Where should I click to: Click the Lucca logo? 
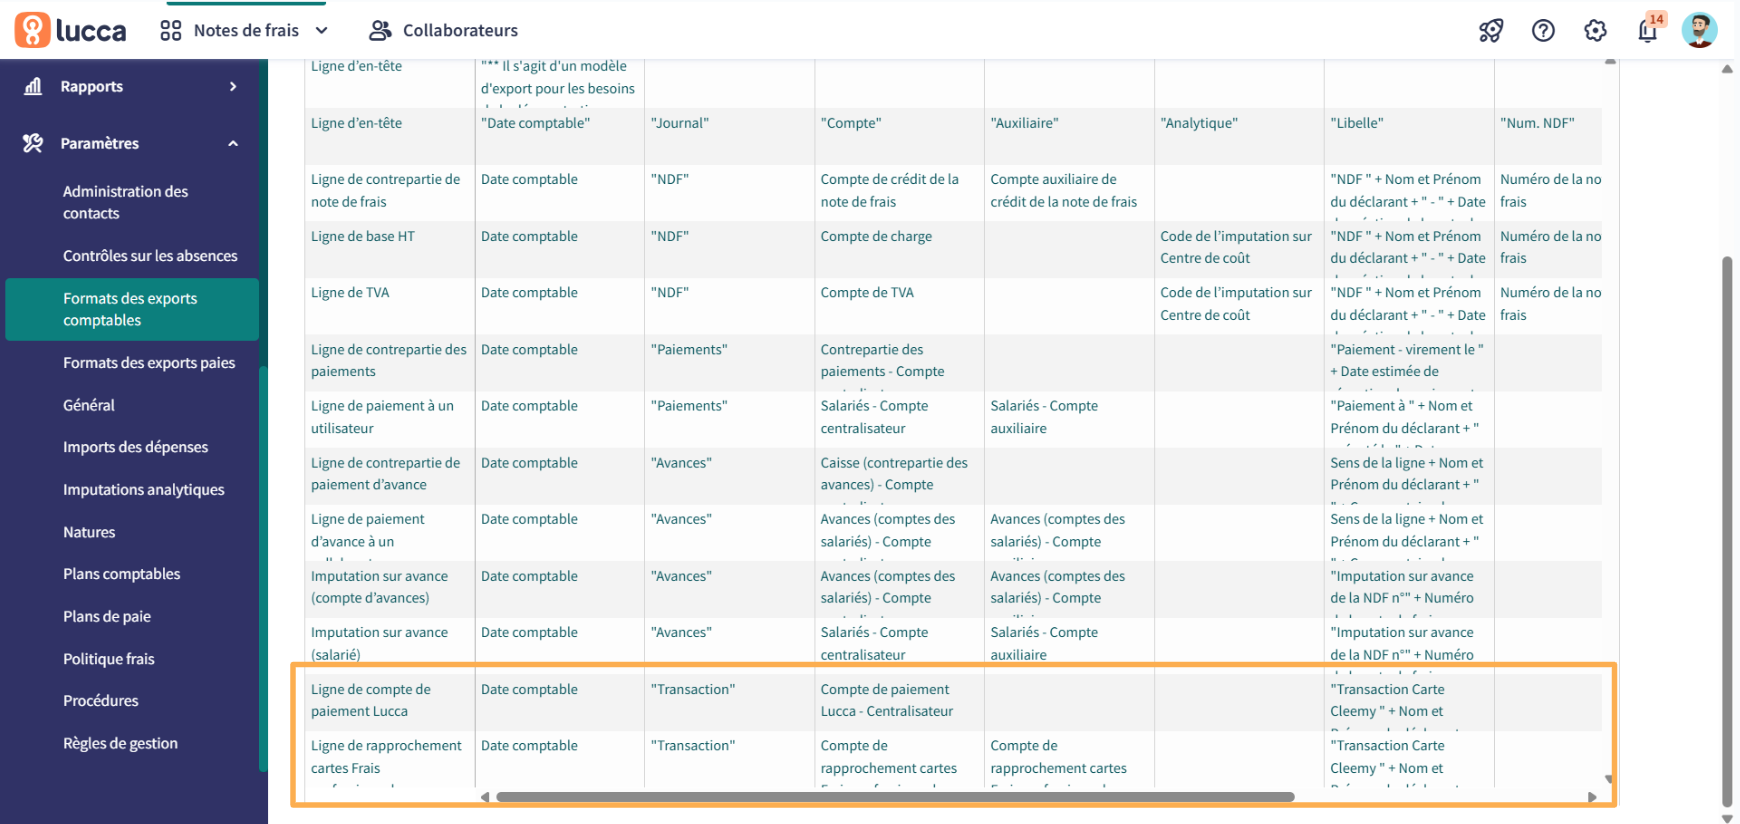point(70,30)
